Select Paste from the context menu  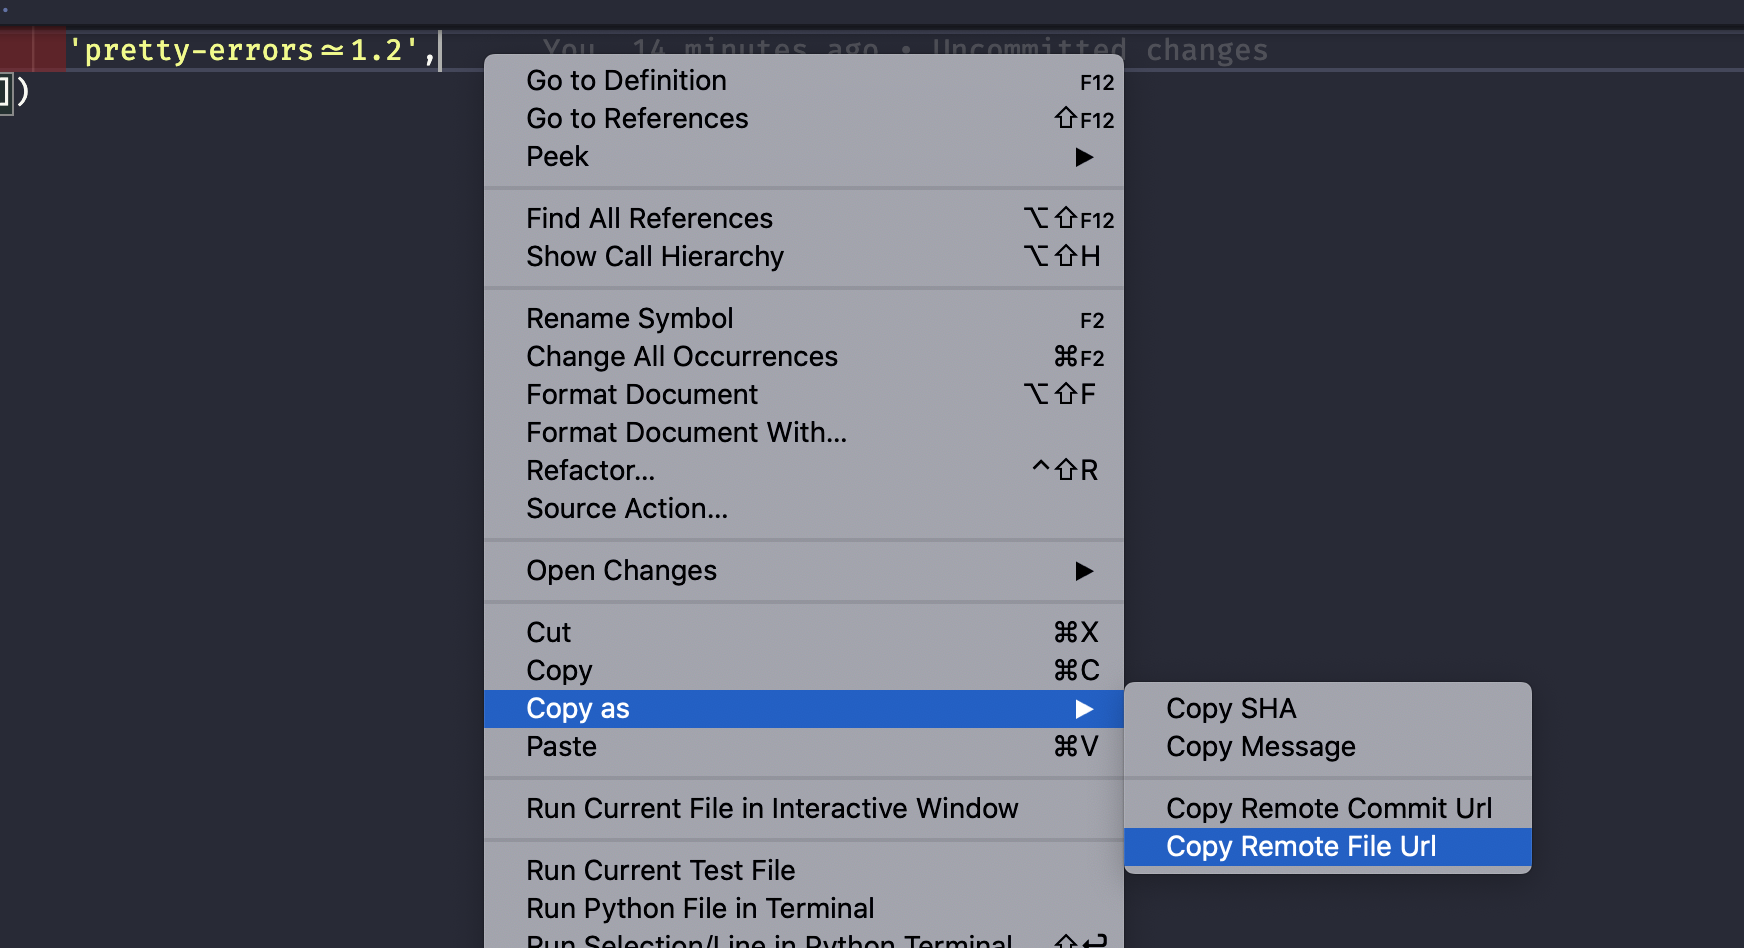tap(561, 746)
